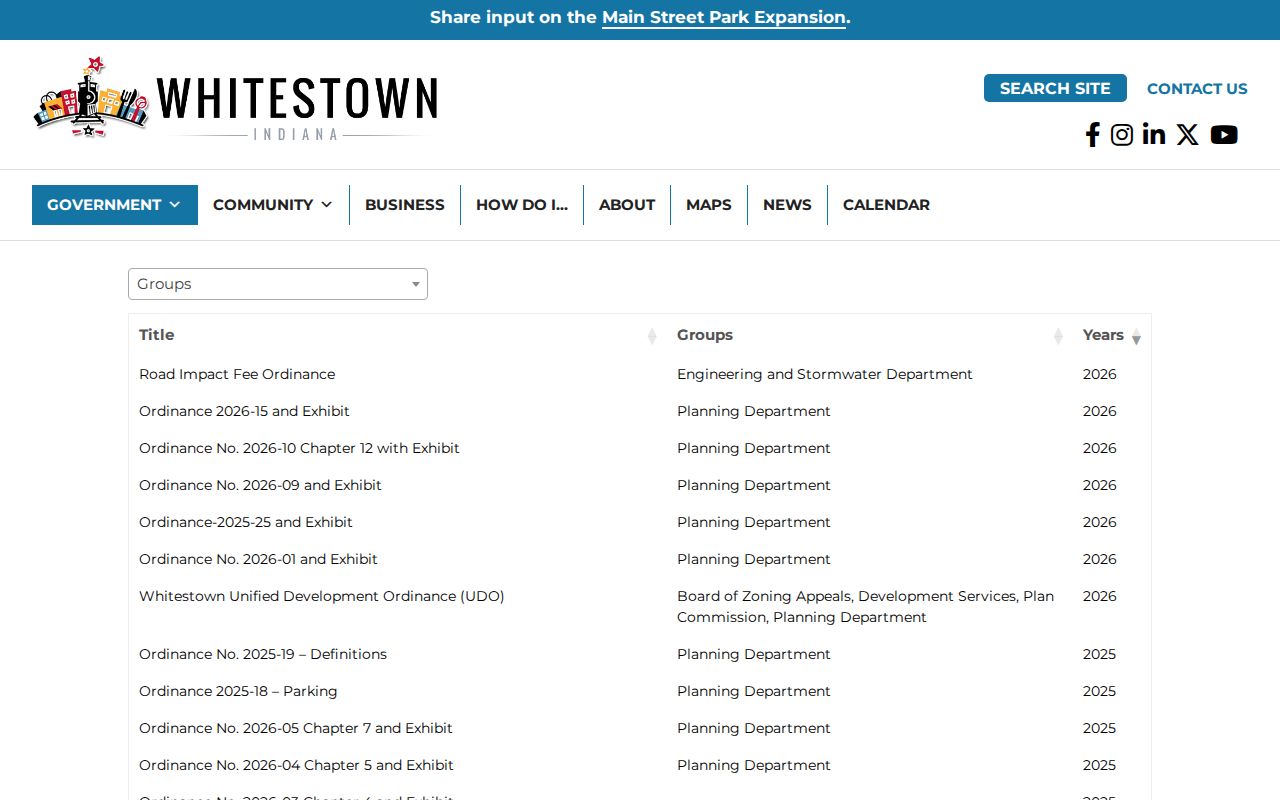Go to homepage via Whitestown Indiana logo
This screenshot has width=1280, height=800.
236,98
